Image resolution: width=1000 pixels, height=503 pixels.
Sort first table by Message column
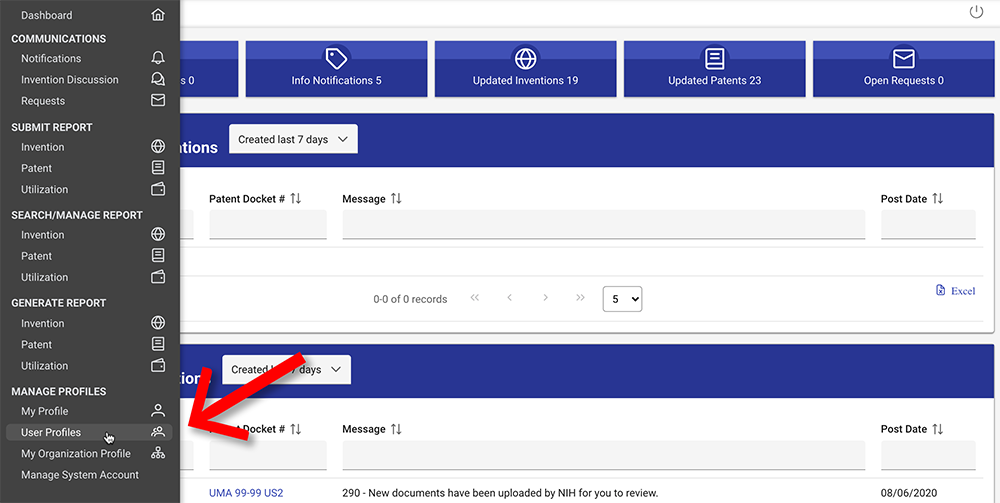396,199
